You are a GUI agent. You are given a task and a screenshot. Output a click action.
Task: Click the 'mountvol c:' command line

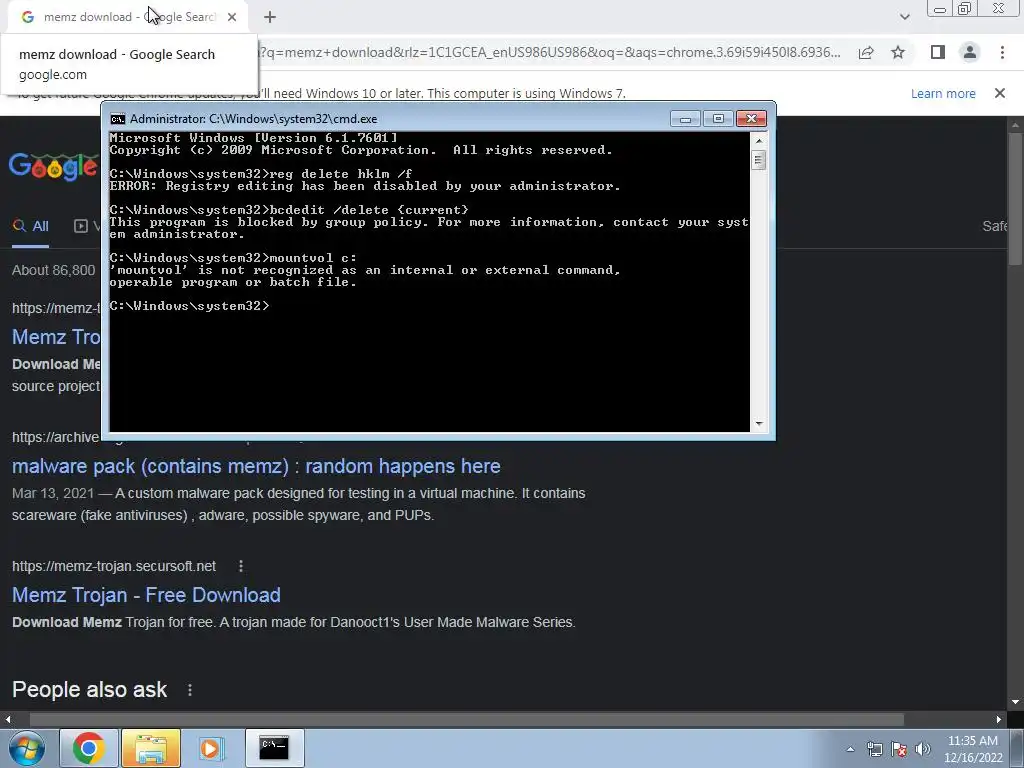tap(233, 257)
